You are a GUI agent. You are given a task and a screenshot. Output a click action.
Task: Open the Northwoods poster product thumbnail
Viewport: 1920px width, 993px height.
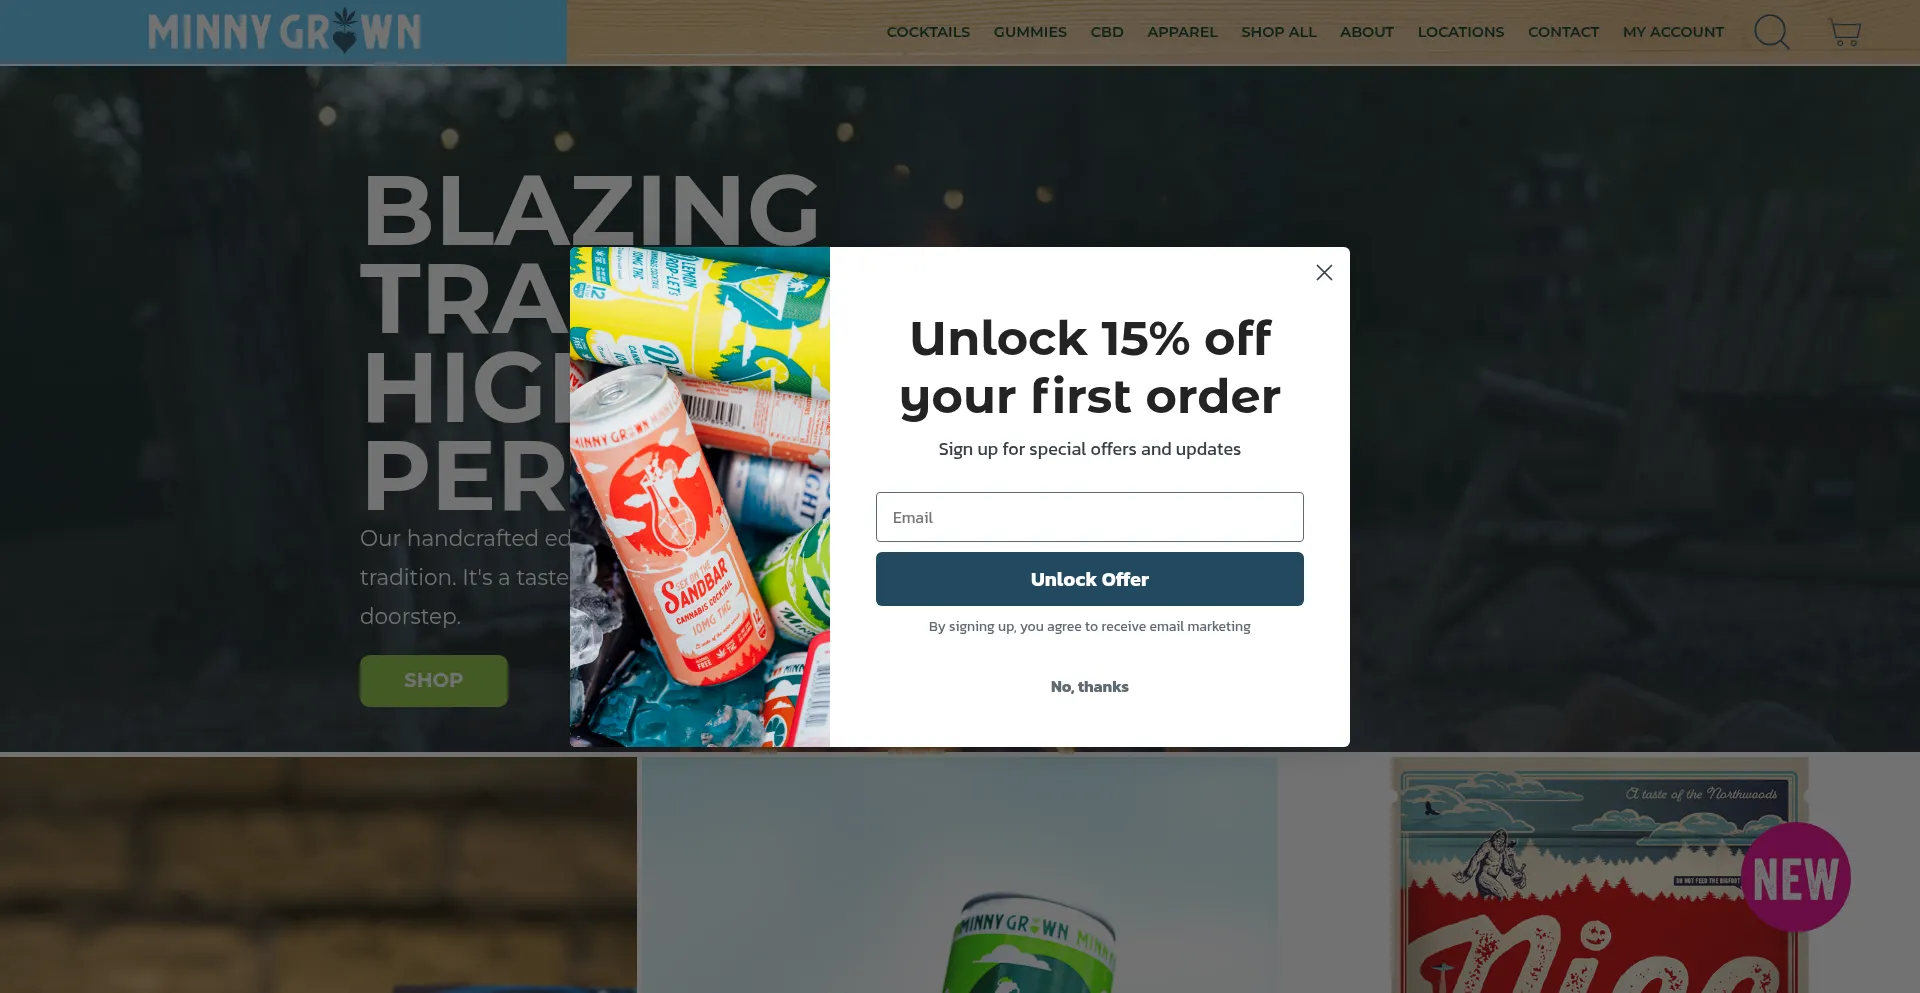click(x=1599, y=876)
